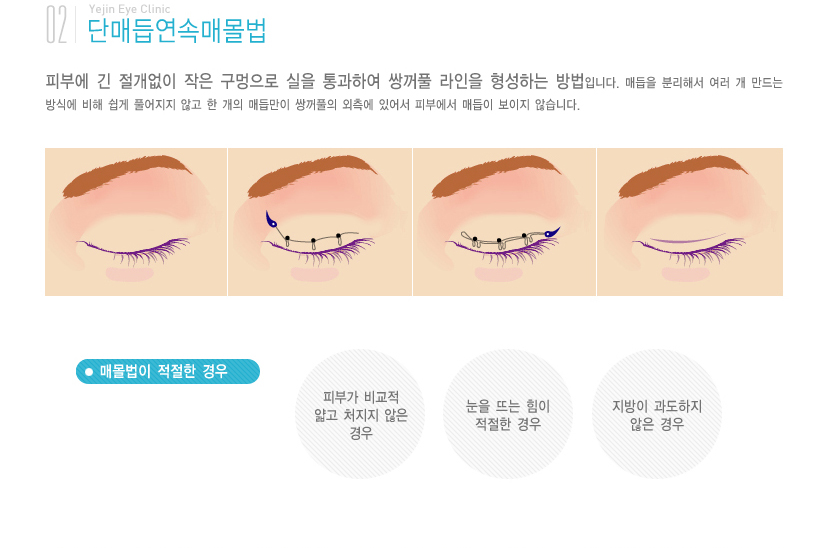Click the eyebrow in the first illustration
Image resolution: width=827 pixels, height=548 pixels.
click(127, 175)
